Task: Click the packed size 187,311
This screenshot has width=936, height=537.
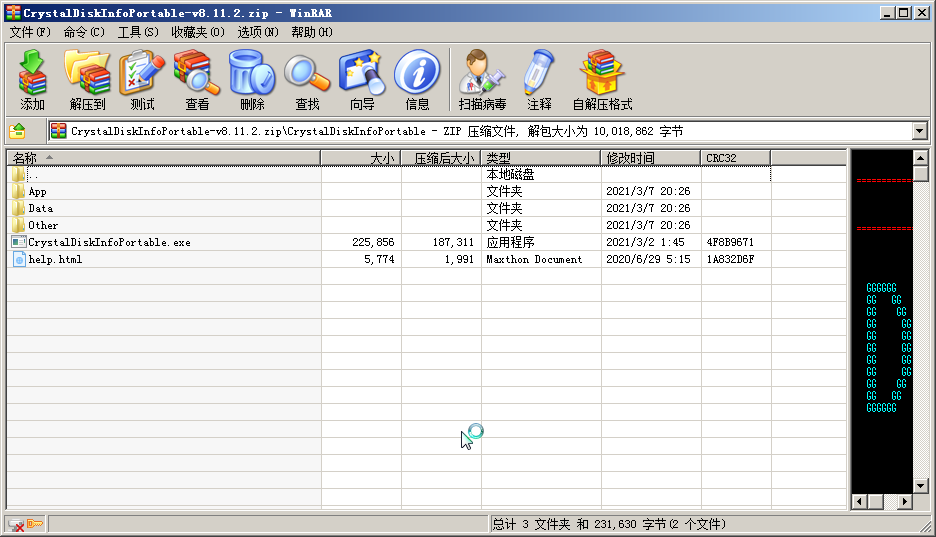Action: tap(453, 242)
